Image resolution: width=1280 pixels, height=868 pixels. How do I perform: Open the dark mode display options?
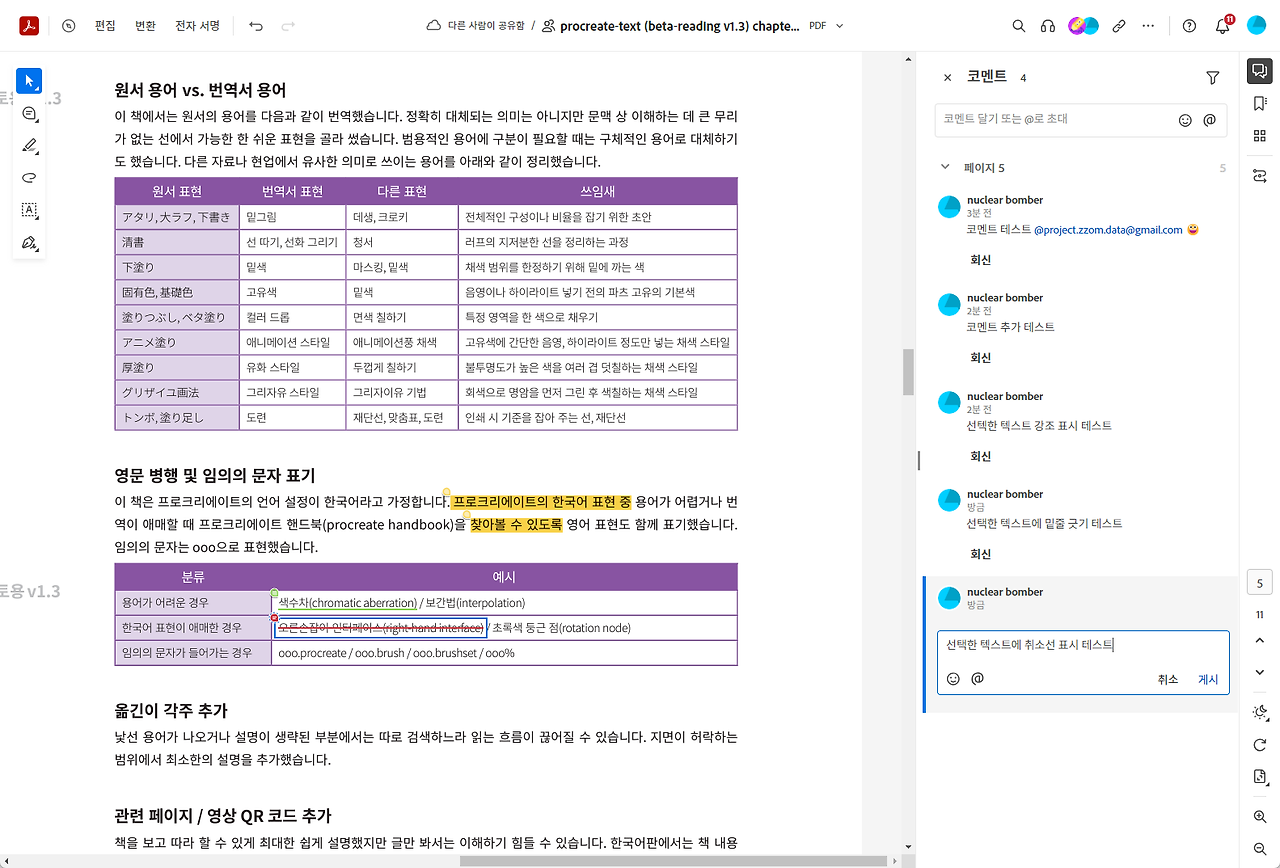1259,712
